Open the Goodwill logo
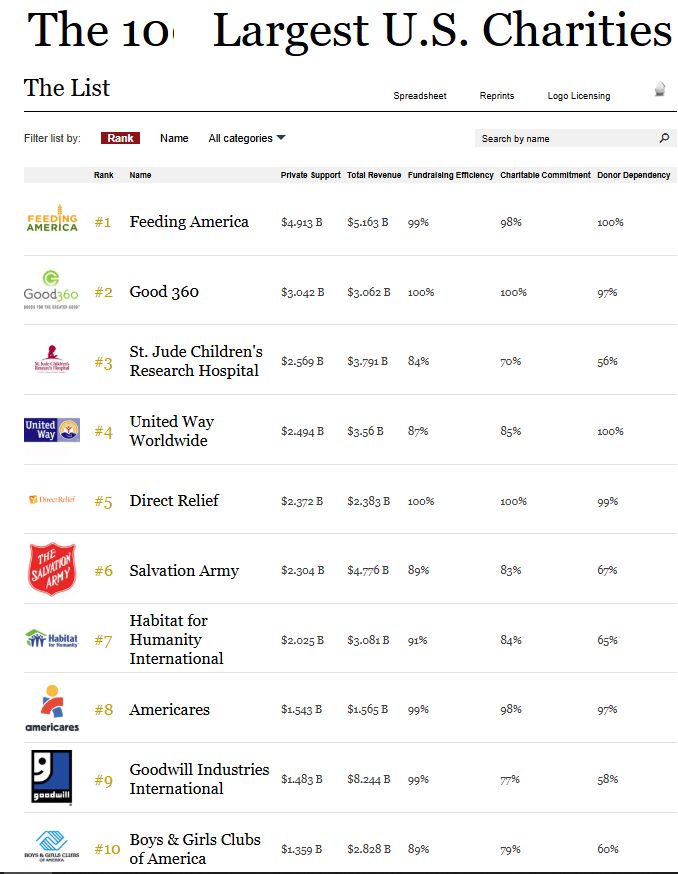The height and width of the screenshot is (874, 678). [x=52, y=777]
